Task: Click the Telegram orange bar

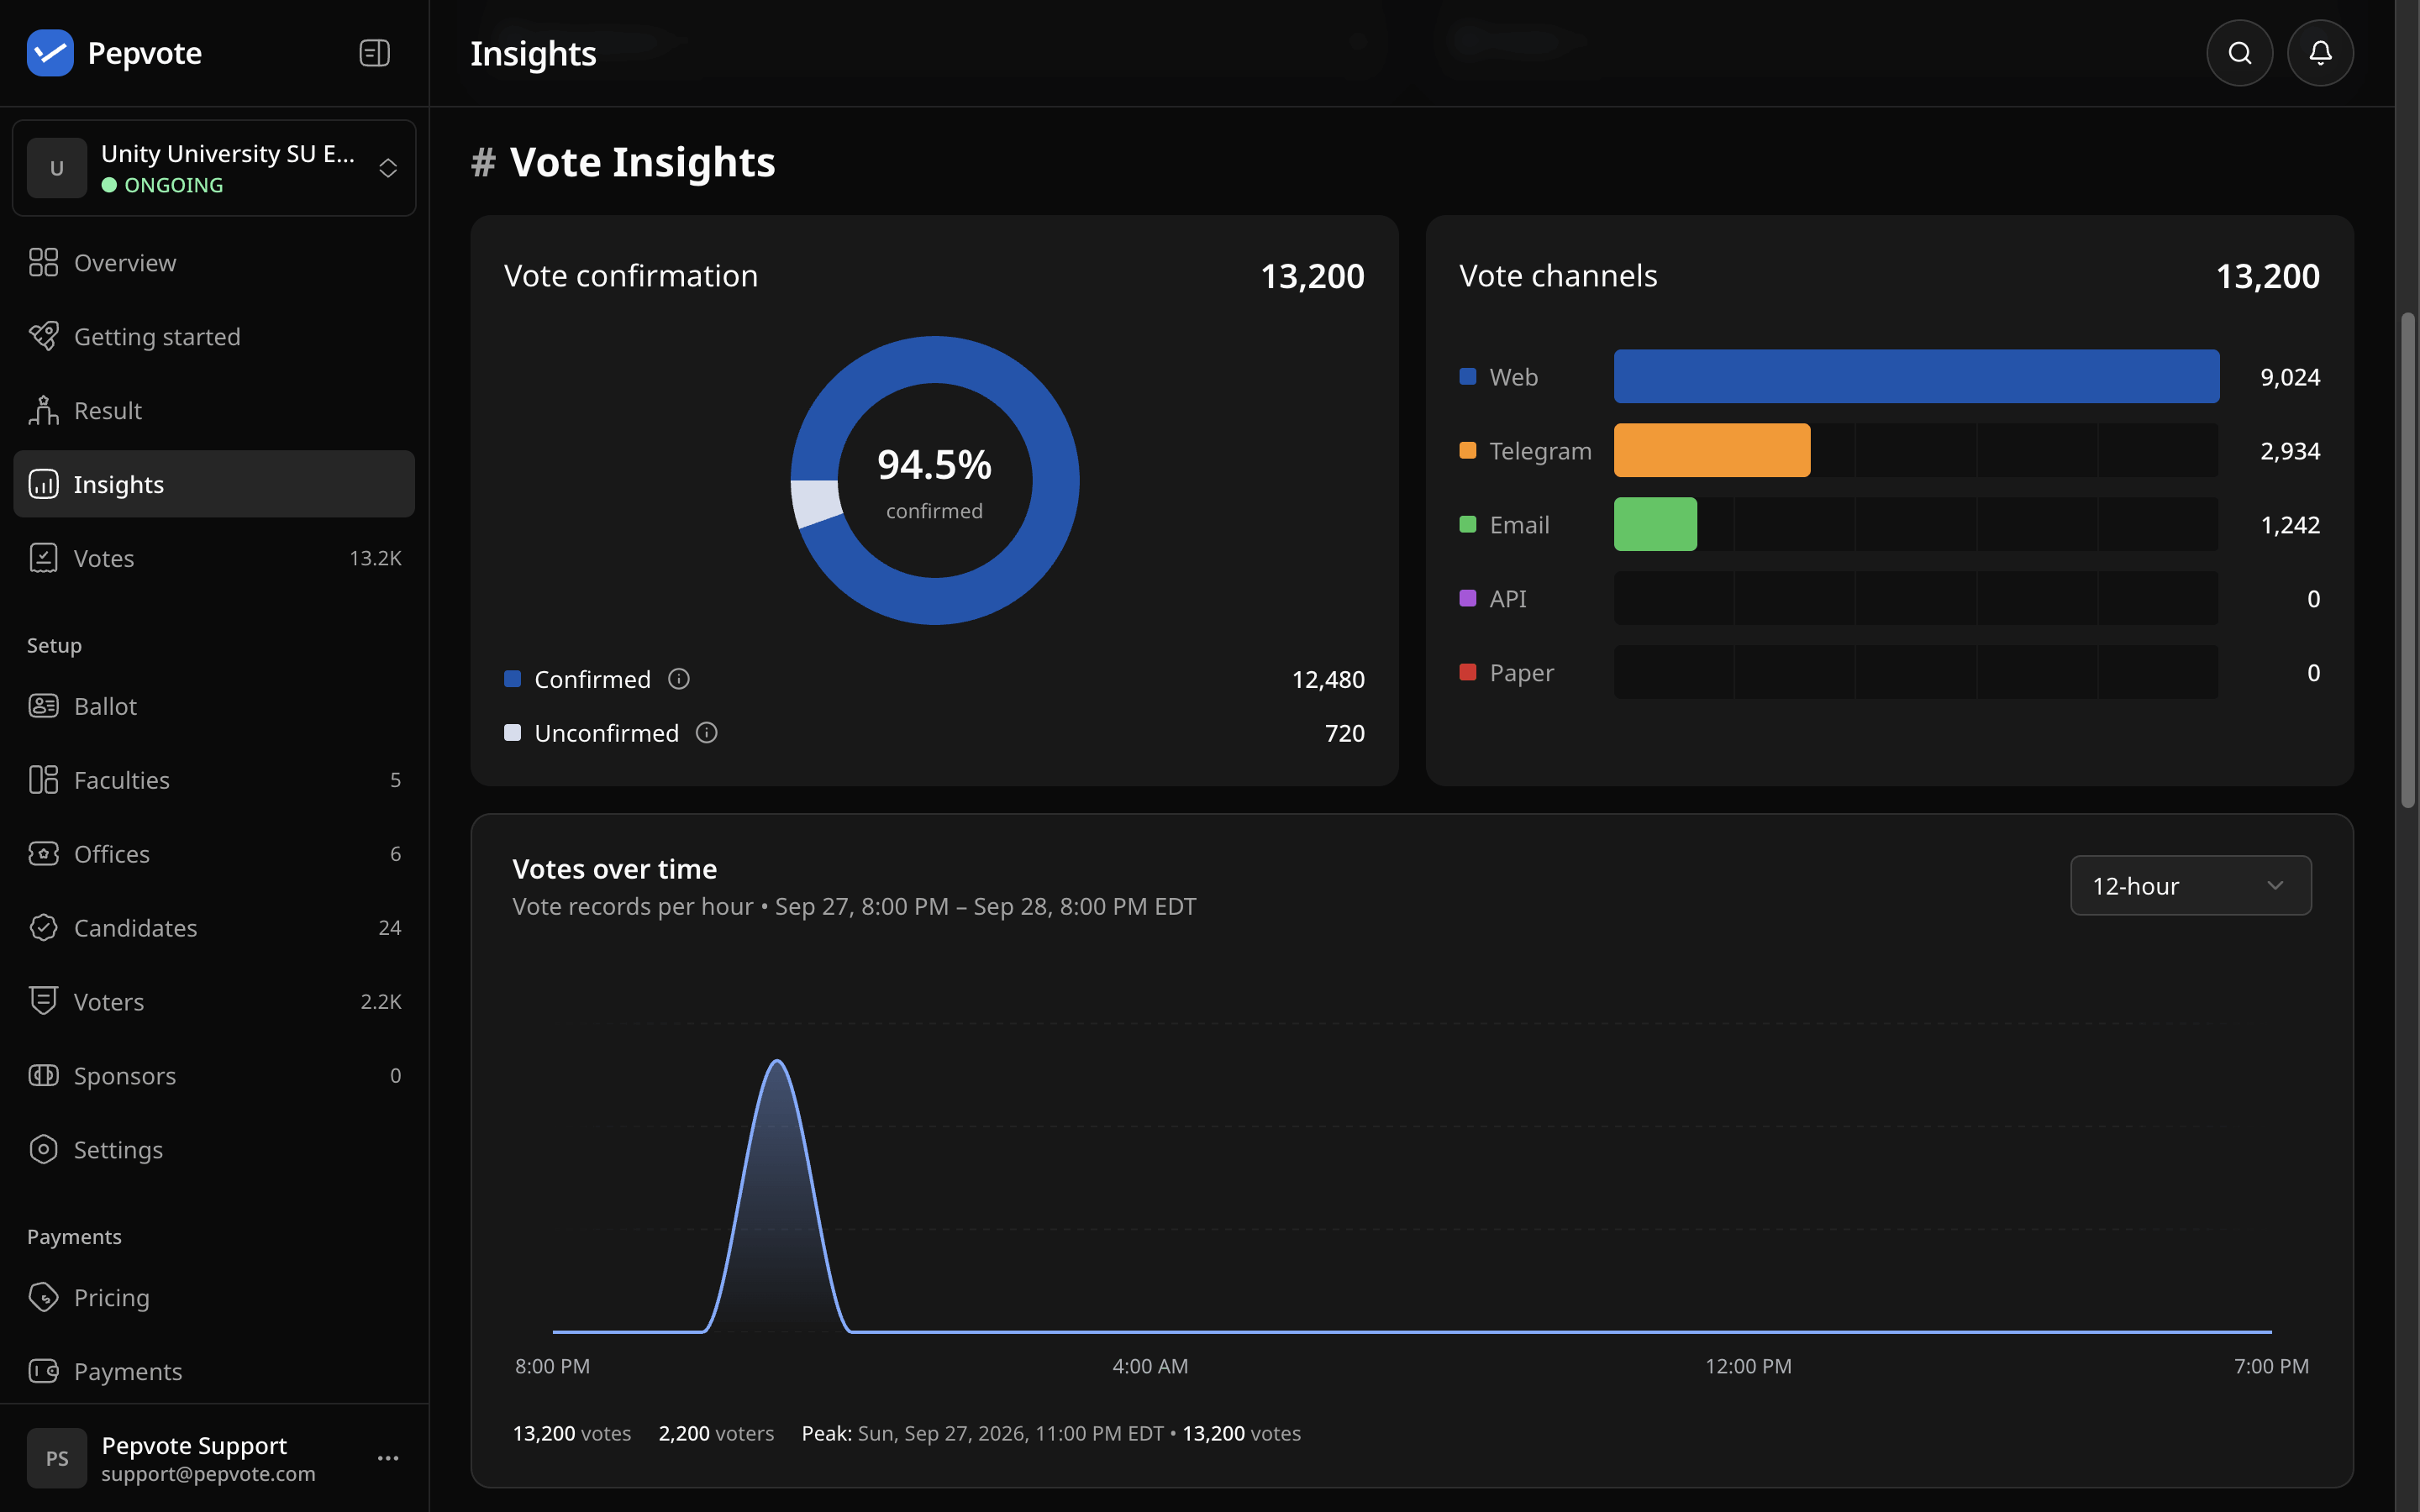Action: 1712,450
